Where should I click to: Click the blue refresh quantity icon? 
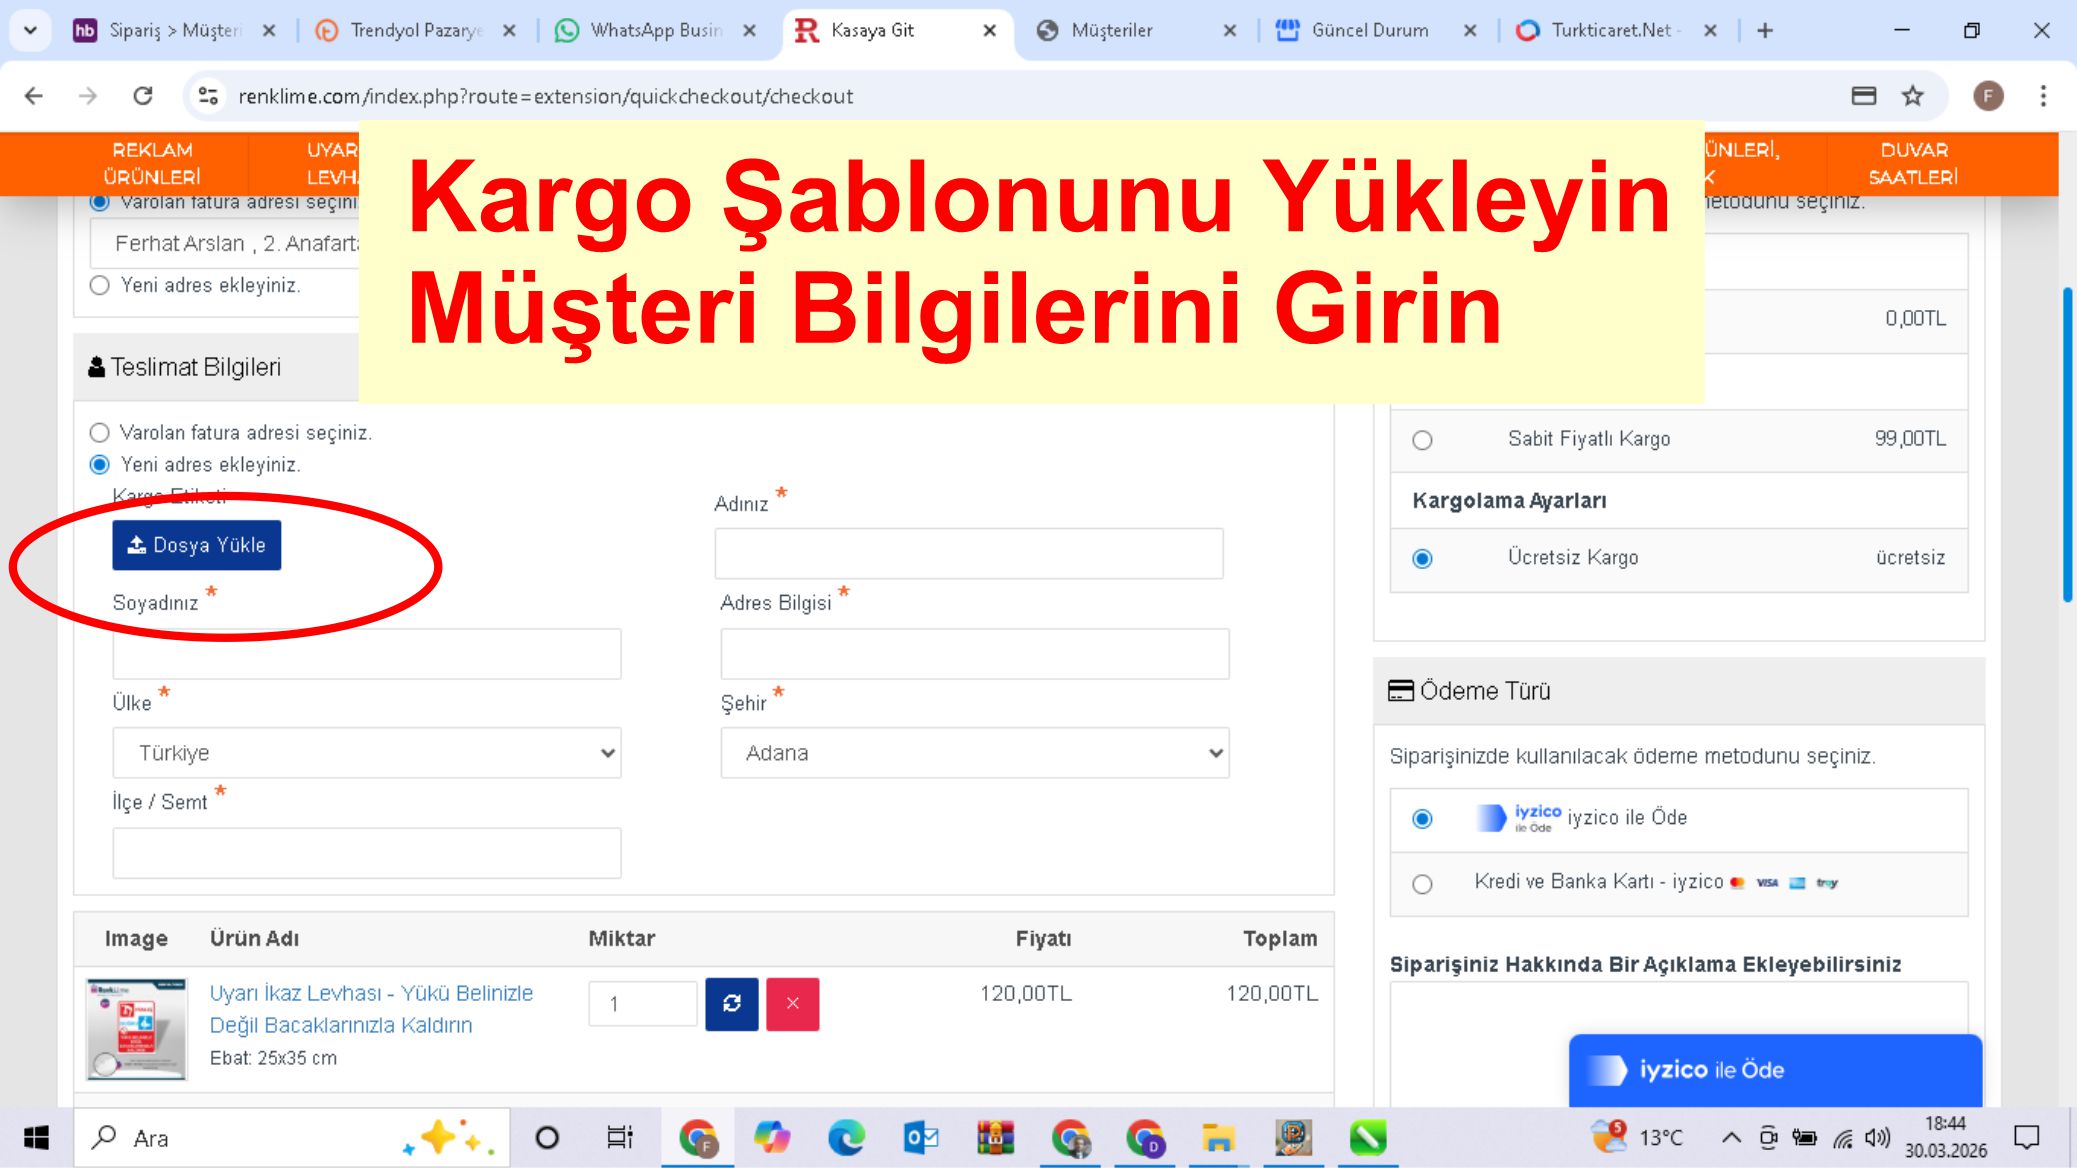pyautogui.click(x=731, y=1003)
